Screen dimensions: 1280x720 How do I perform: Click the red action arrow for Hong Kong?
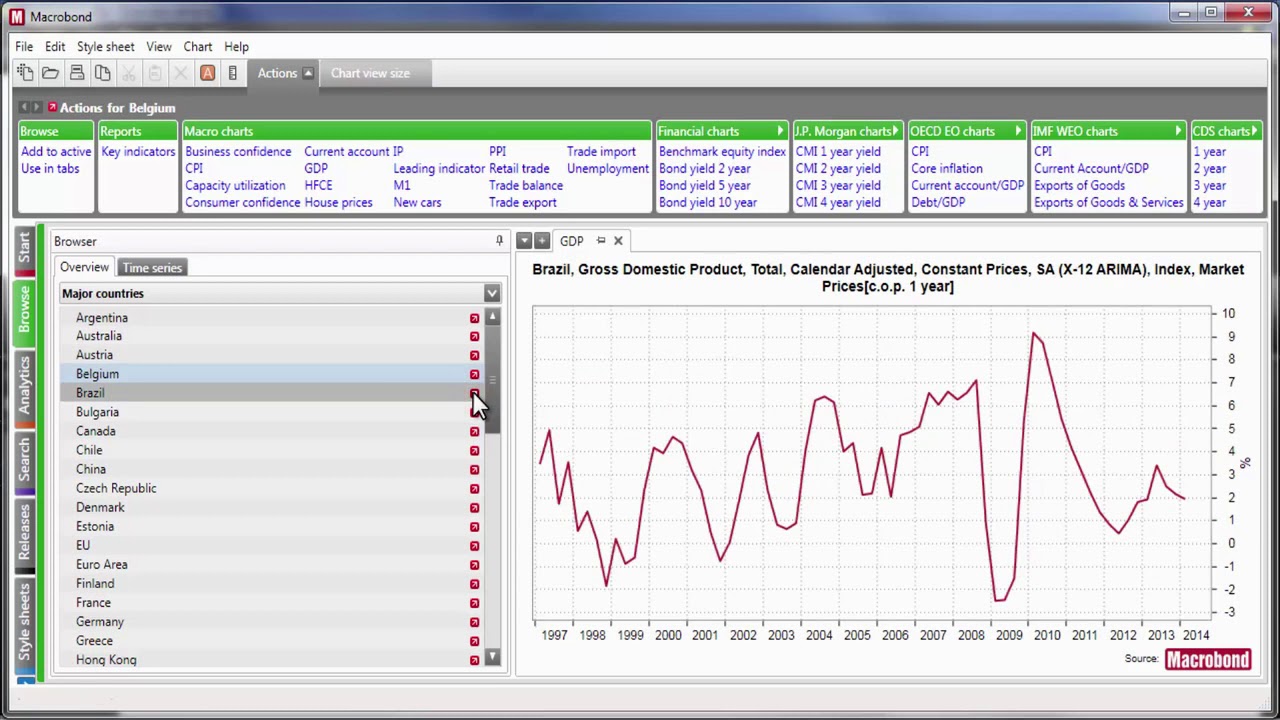(474, 660)
